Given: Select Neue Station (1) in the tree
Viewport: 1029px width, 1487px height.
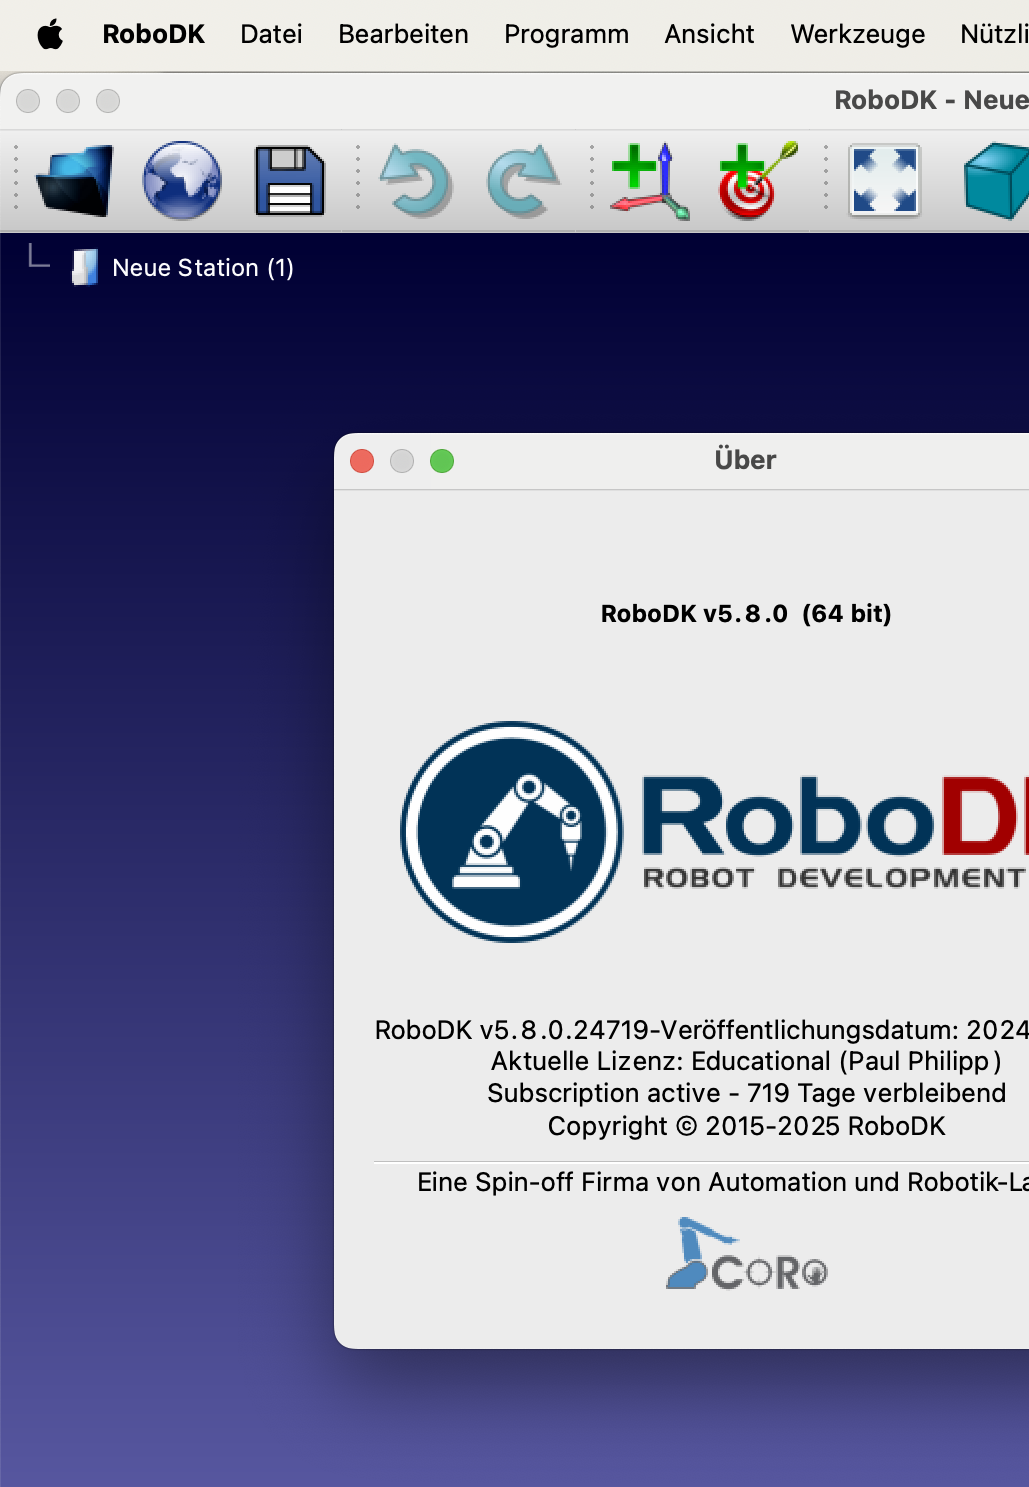Looking at the screenshot, I should pos(203,268).
